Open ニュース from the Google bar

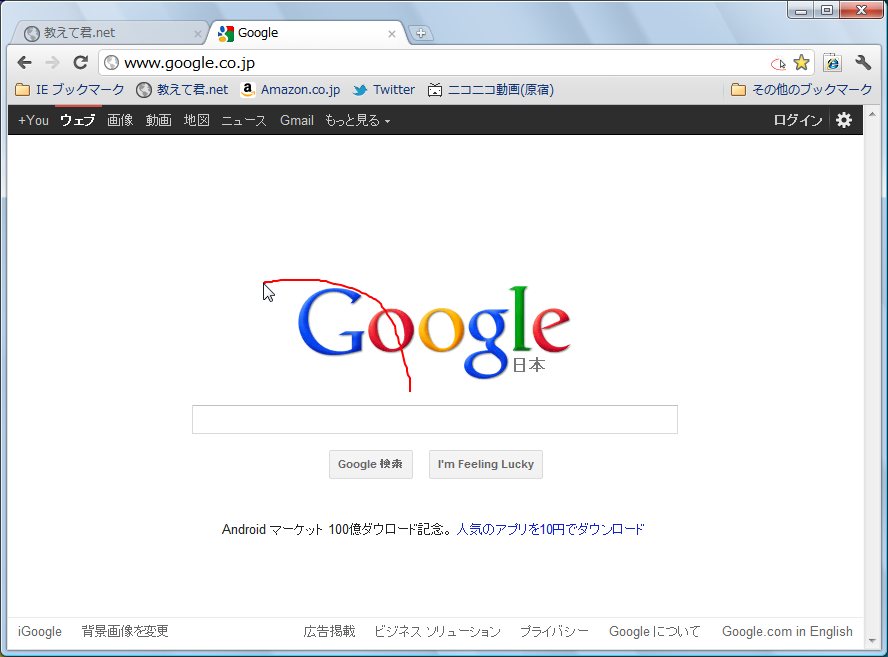[244, 120]
